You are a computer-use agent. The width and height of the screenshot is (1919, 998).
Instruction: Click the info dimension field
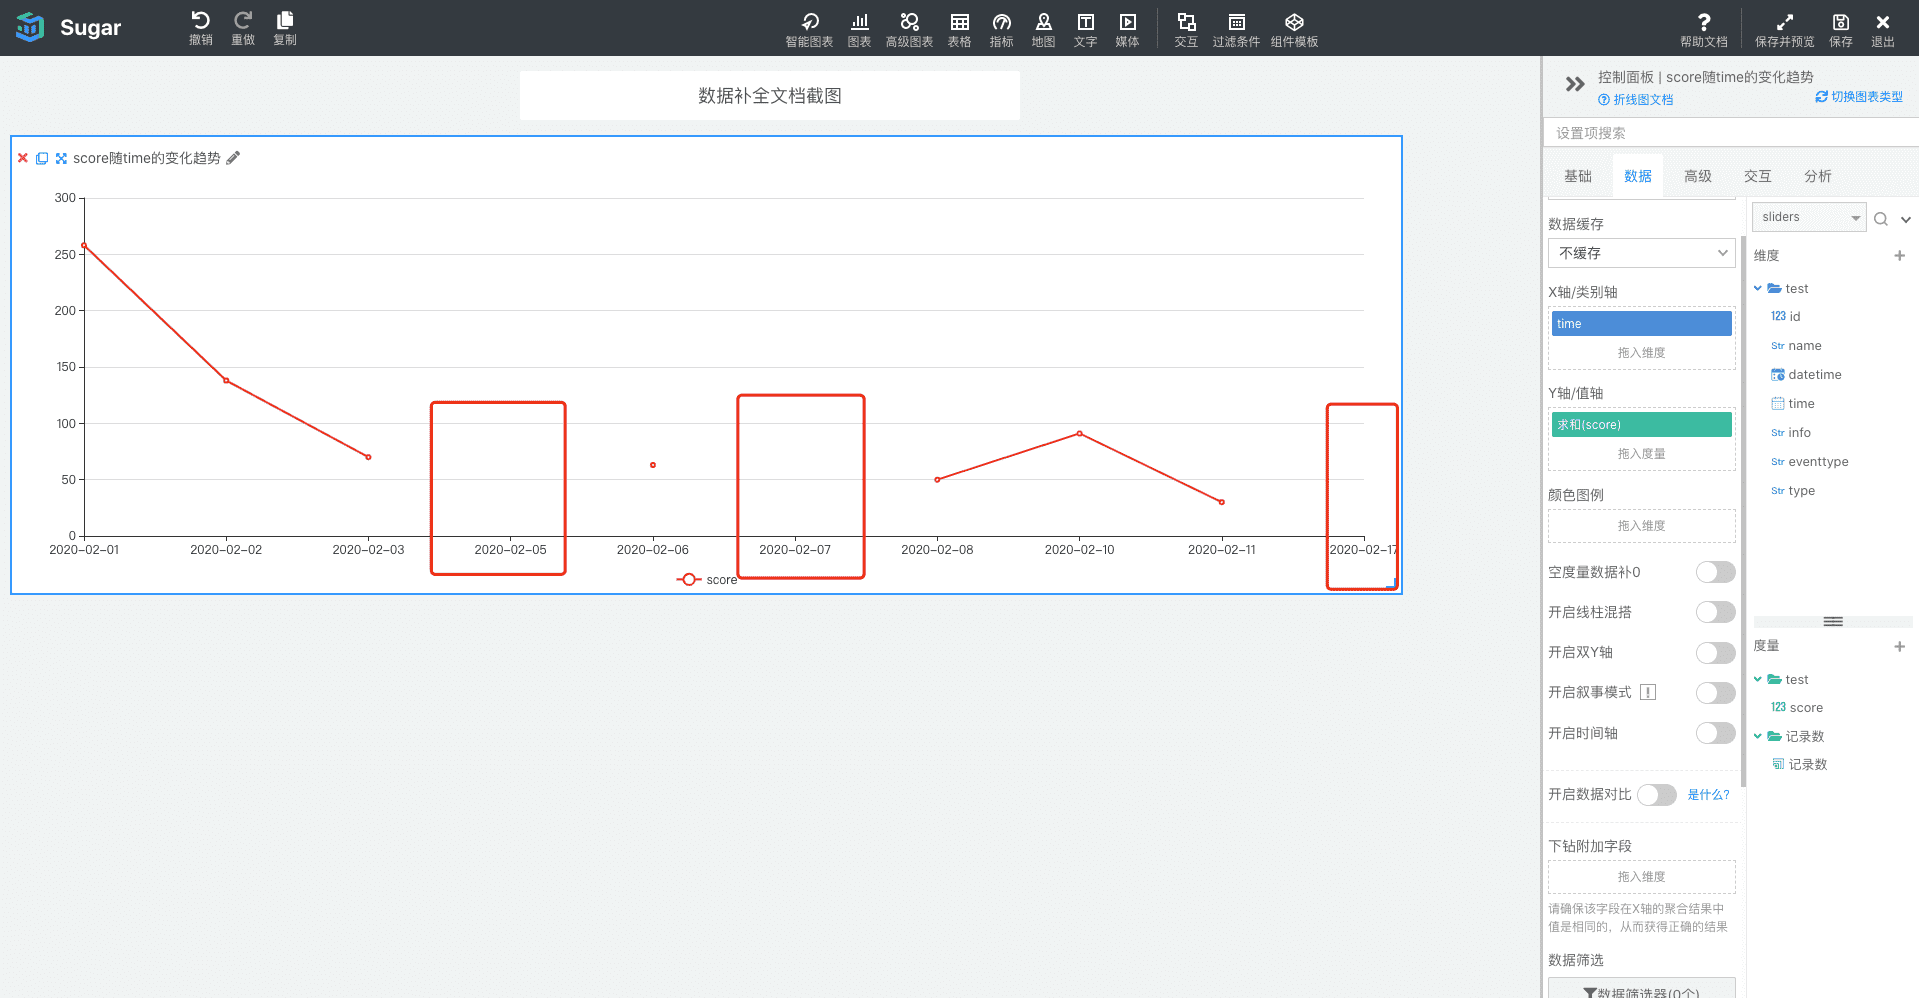(1791, 433)
